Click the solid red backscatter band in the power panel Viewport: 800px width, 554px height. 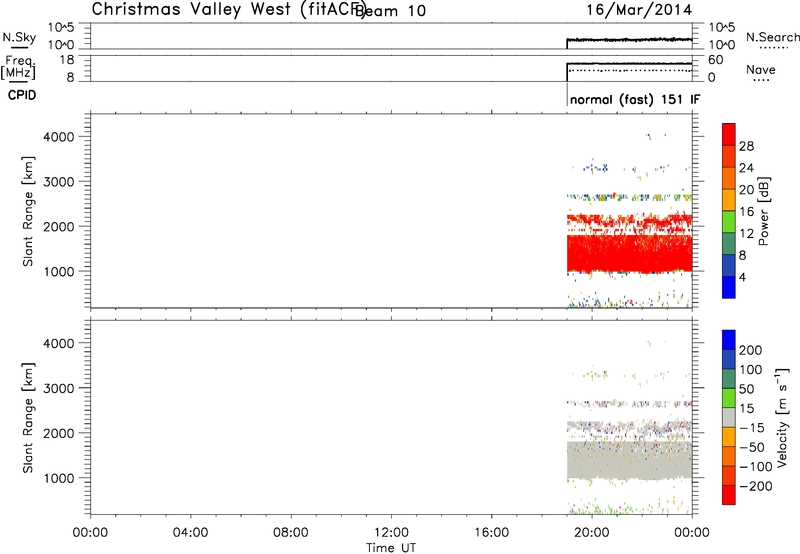pos(630,254)
